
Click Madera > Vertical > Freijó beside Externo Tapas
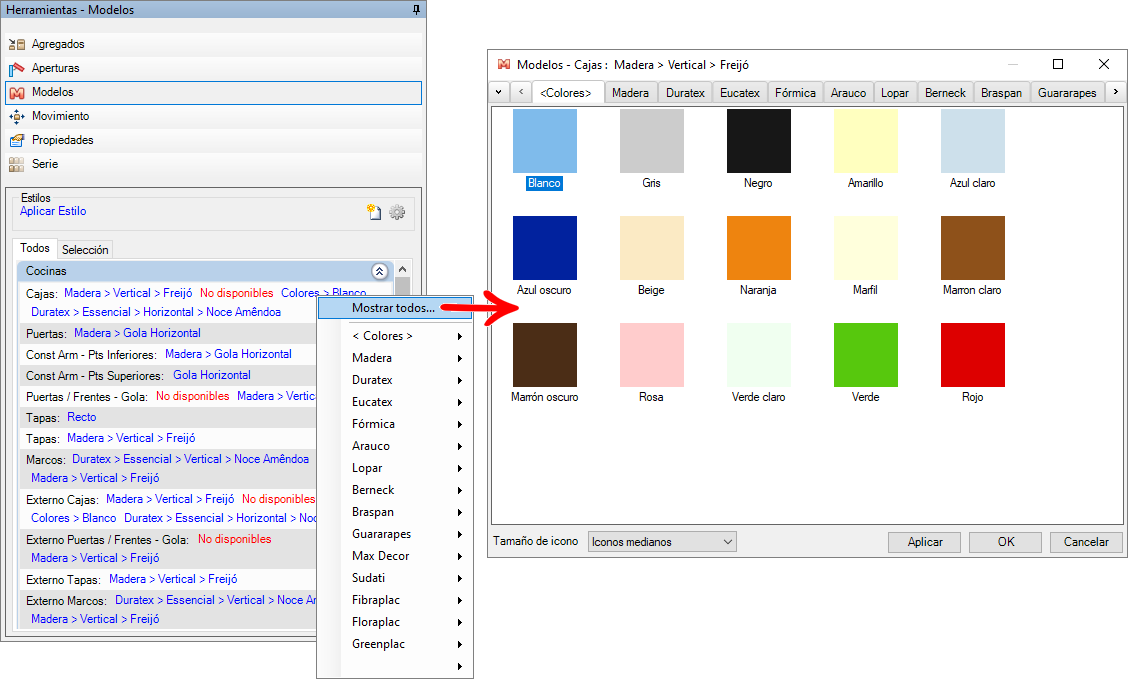173,579
